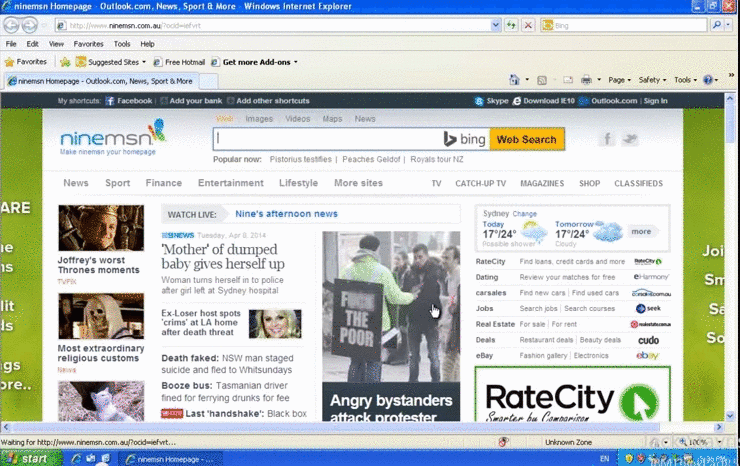Open a new blank tab
Image resolution: width=740 pixels, height=466 pixels.
tap(208, 81)
